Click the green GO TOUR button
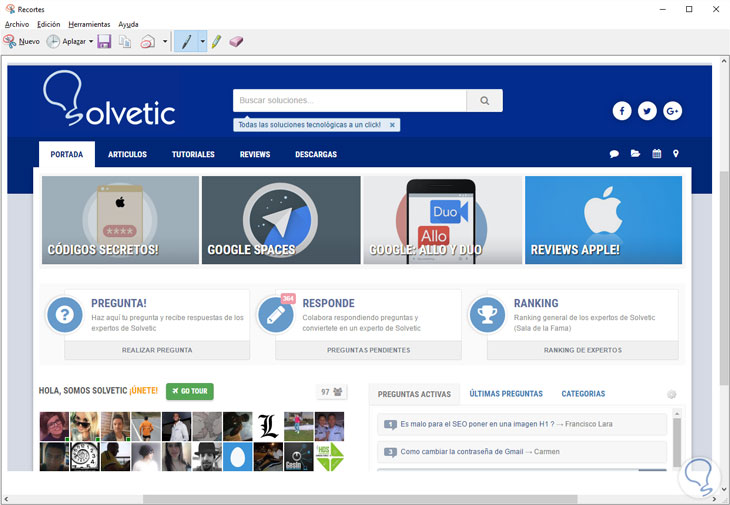Screen dimensions: 730x505 tap(190, 391)
